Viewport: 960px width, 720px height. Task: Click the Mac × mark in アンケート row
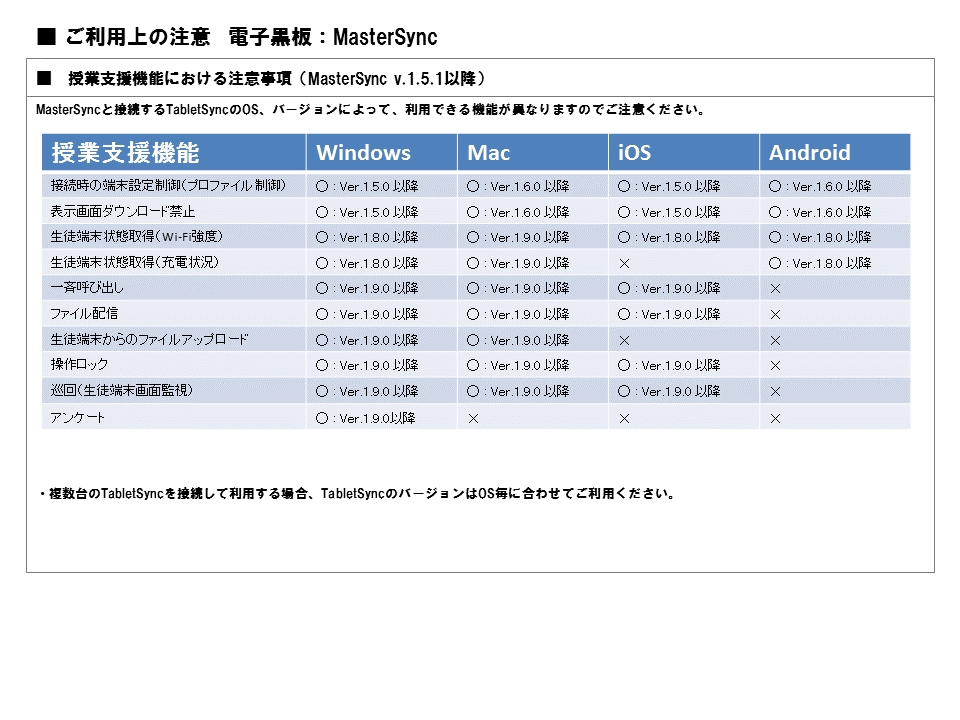(x=473, y=418)
